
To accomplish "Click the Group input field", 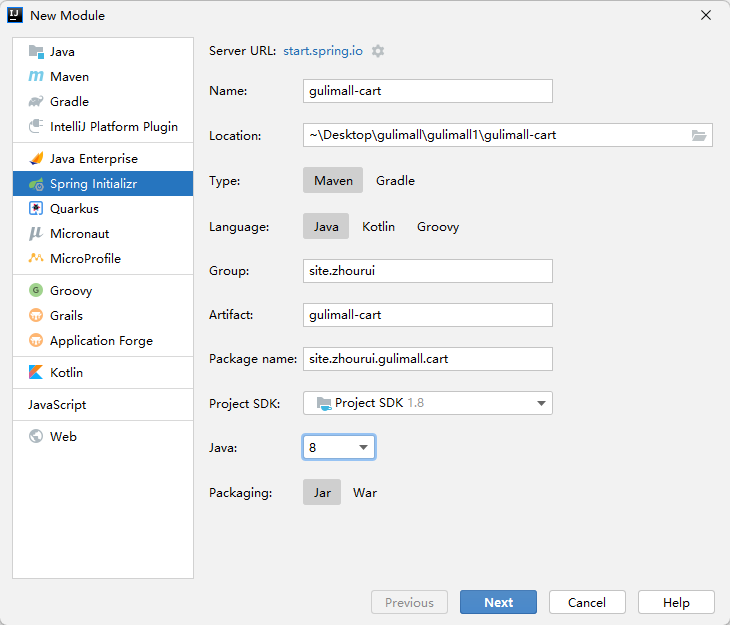I will (x=427, y=271).
